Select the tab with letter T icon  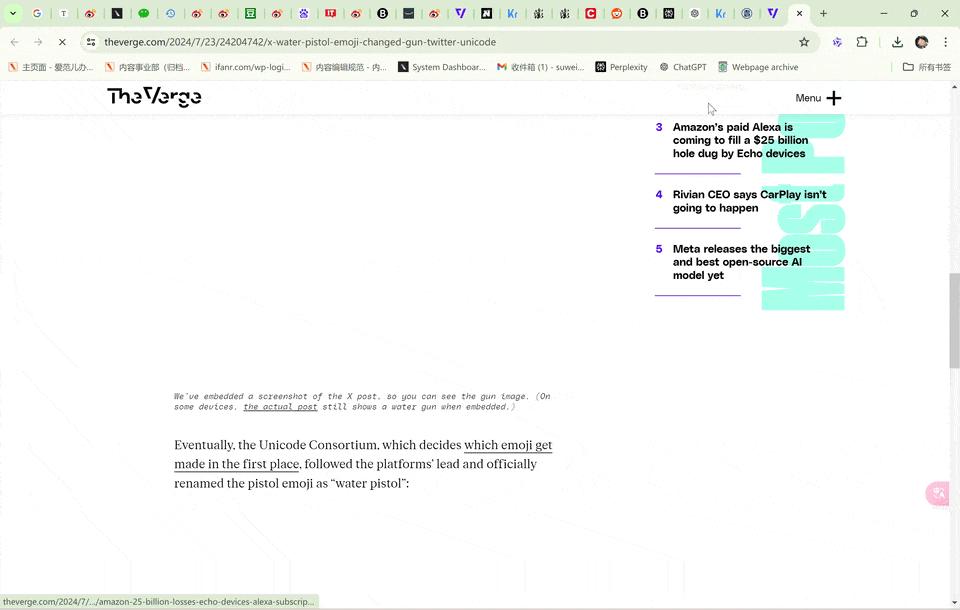(64, 13)
